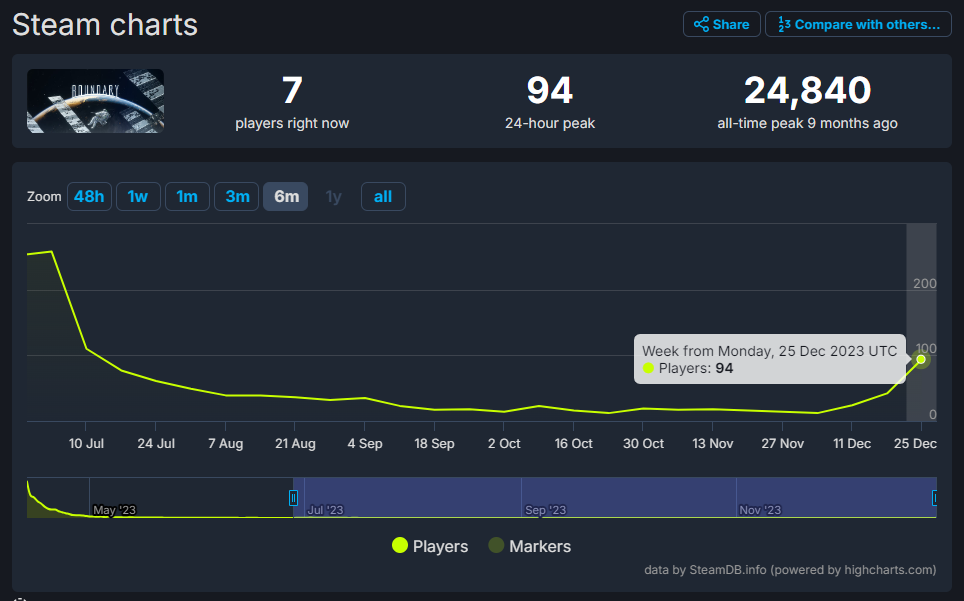Open Compare with others dialog
964x601 pixels.
point(858,25)
